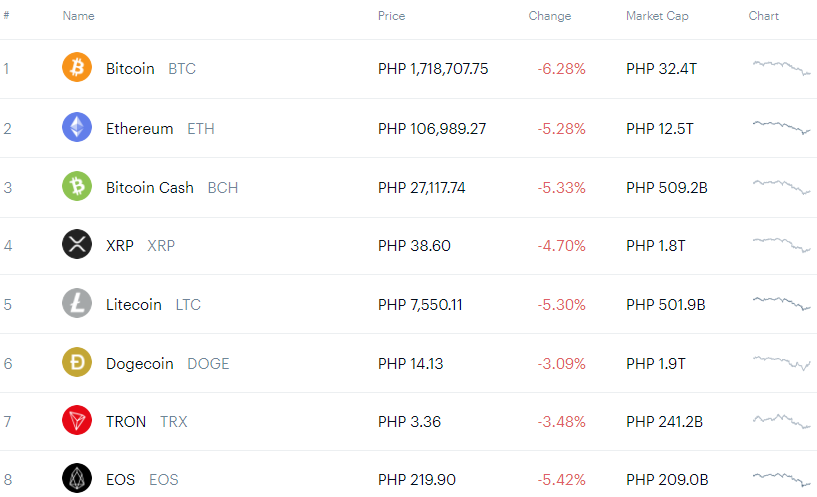Click the Bitcoin Cash name link
Screen dimensions: 817x497
click(150, 188)
